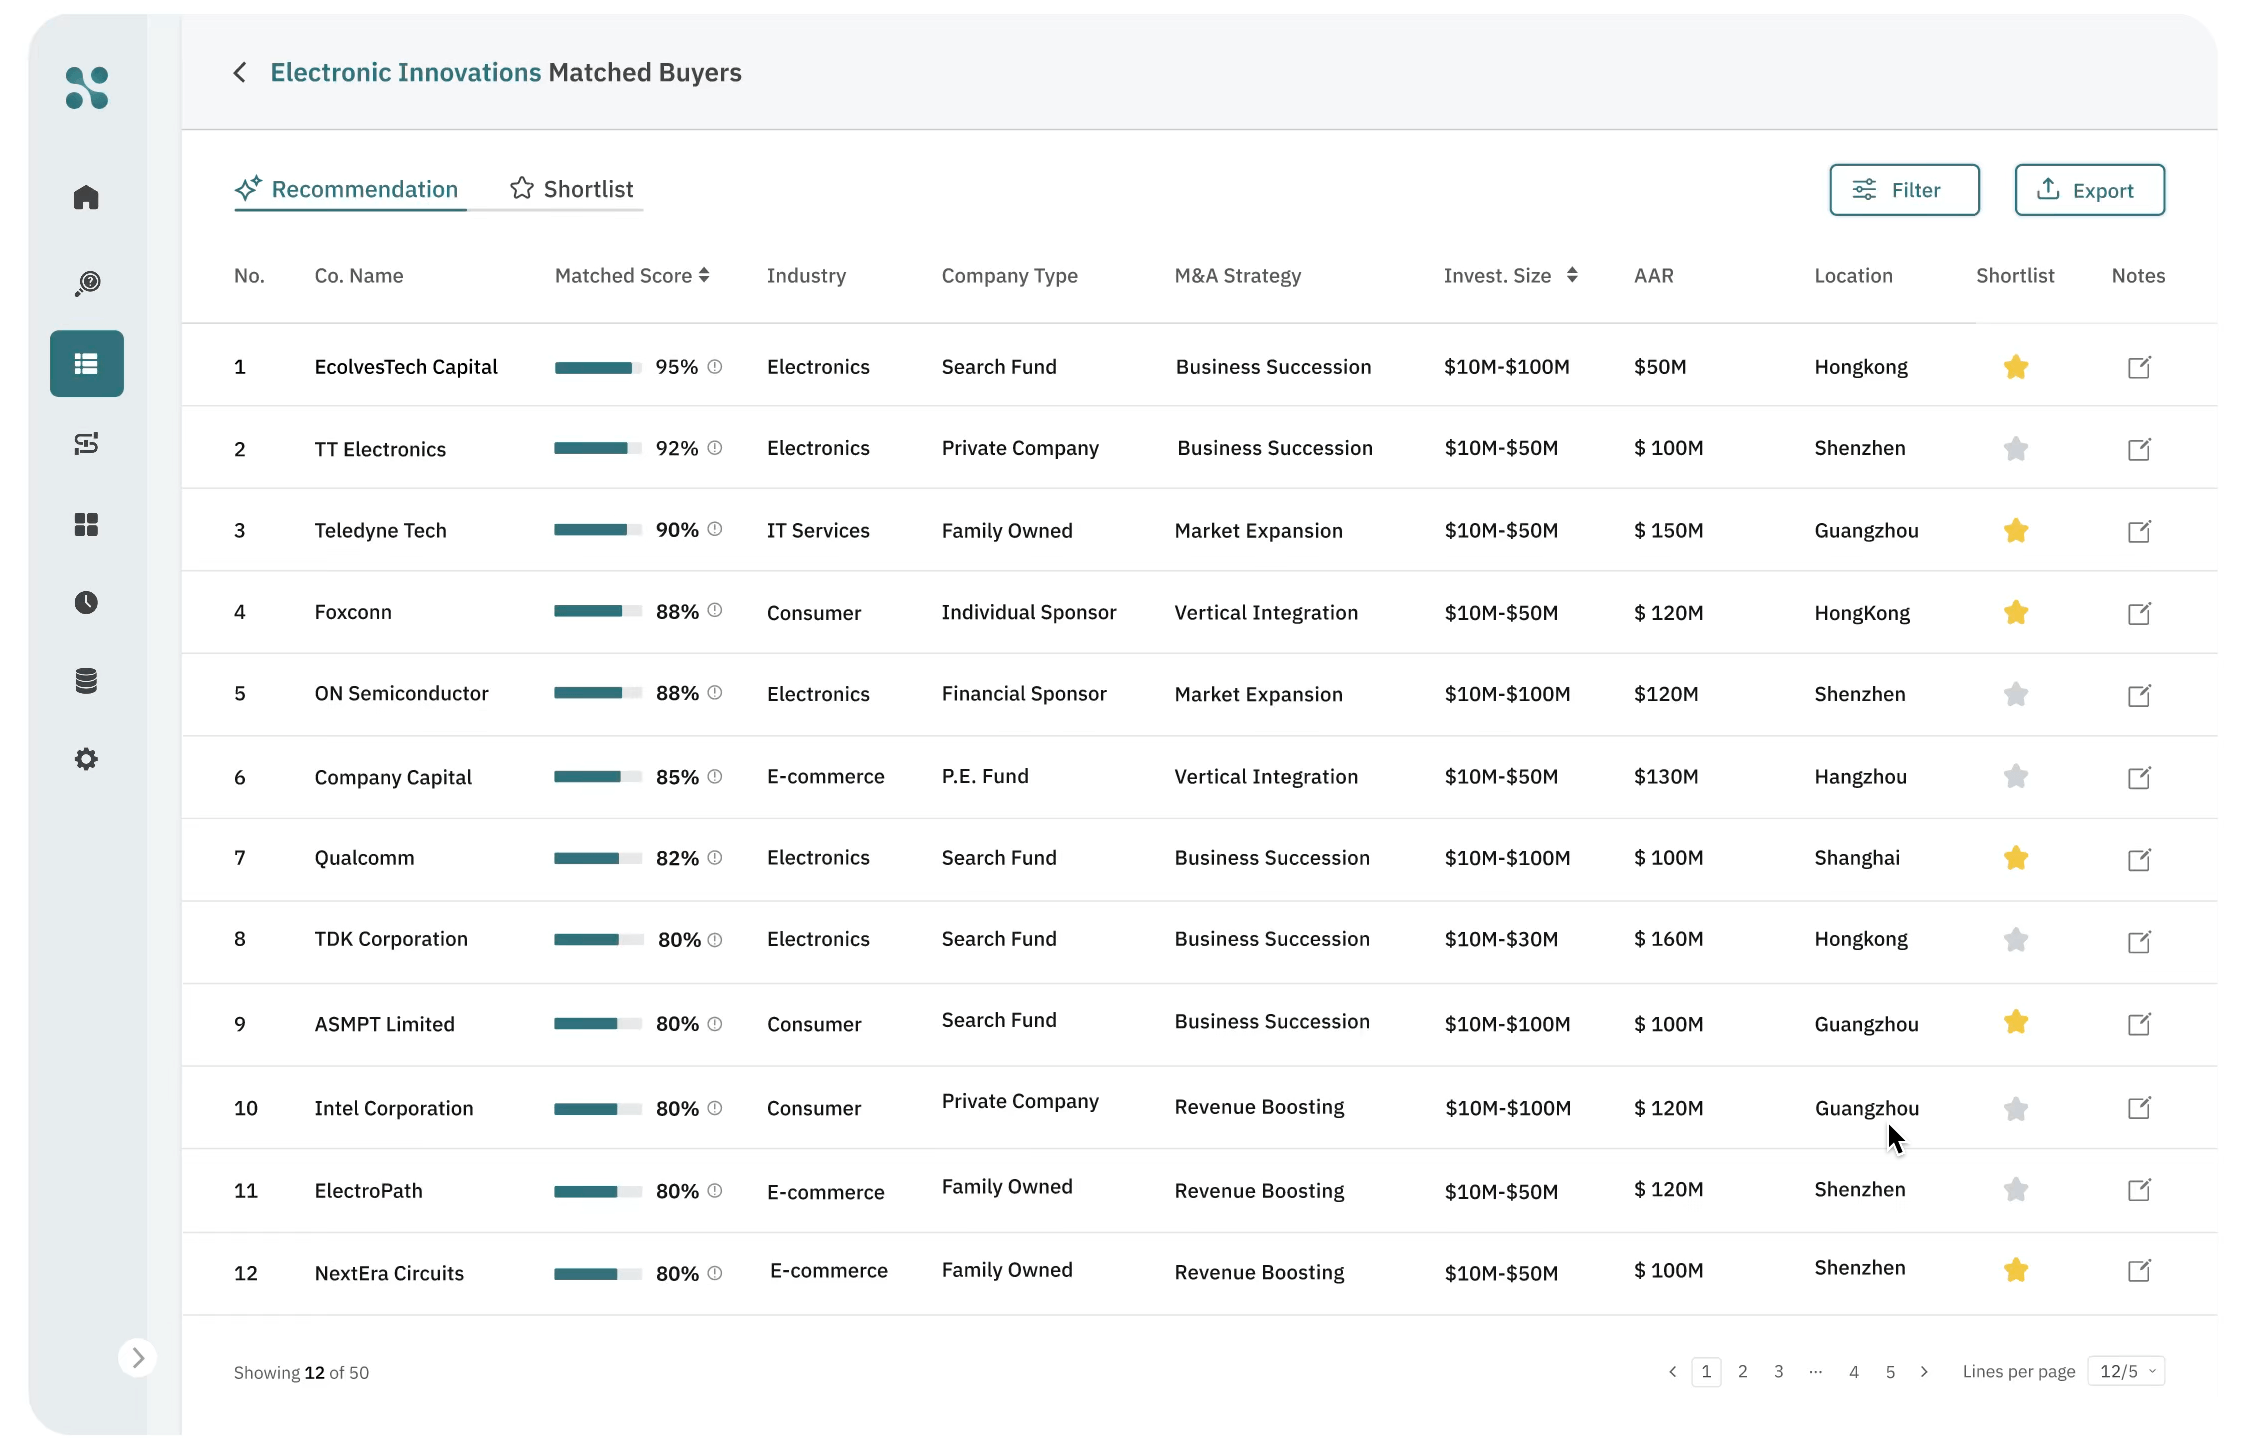Click the search magnifier sidebar icon
The width and height of the screenshot is (2242, 1449).
[87, 284]
